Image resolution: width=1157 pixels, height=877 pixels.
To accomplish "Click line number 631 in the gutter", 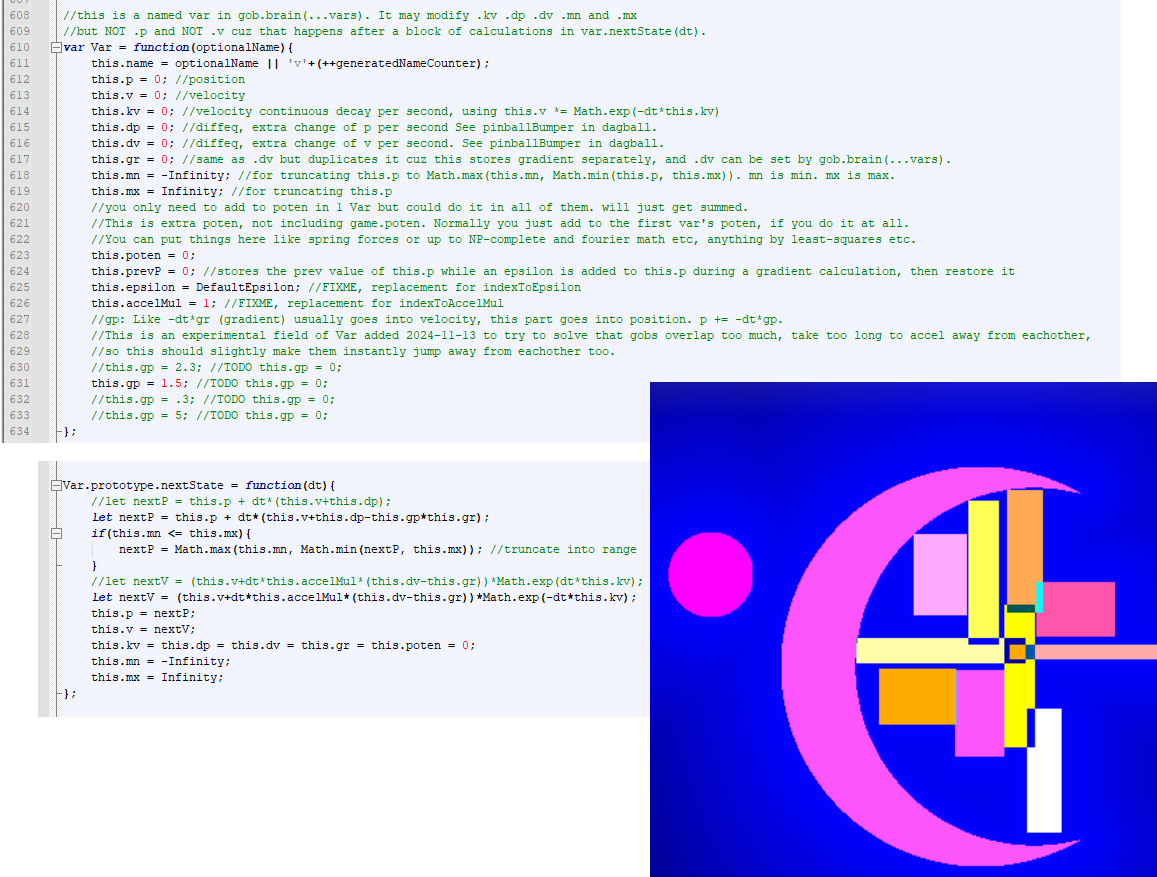I will coord(20,384).
